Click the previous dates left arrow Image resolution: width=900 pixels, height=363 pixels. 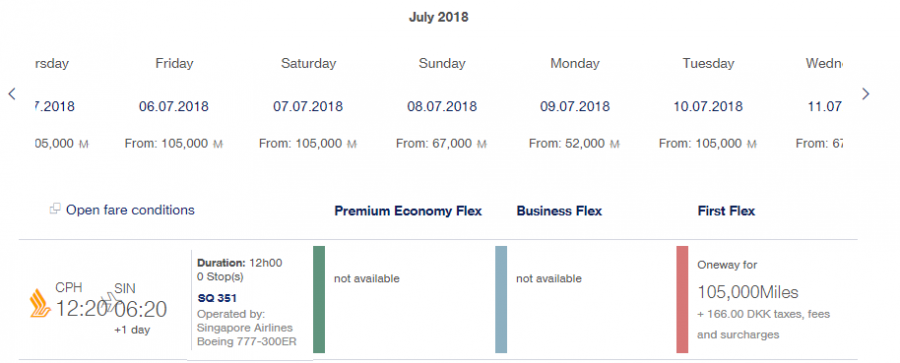tap(12, 94)
